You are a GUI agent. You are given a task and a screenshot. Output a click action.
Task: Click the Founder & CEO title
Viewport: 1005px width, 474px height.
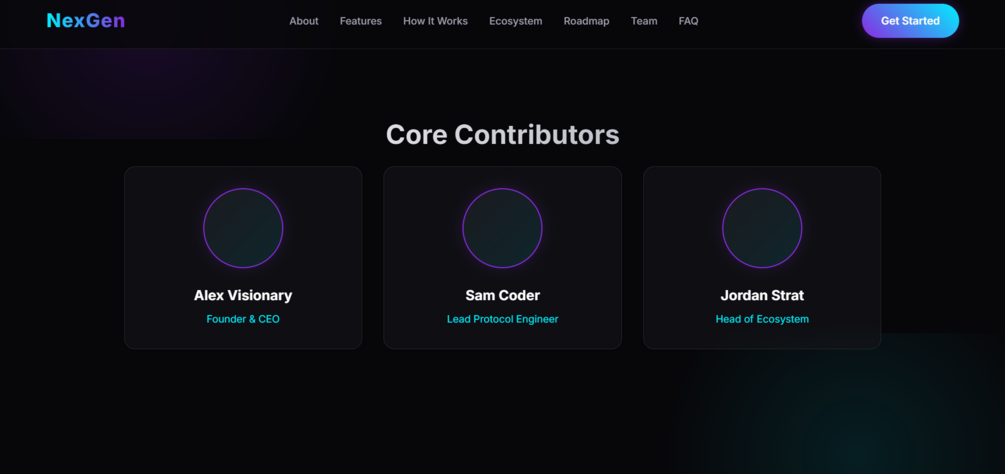coord(243,319)
